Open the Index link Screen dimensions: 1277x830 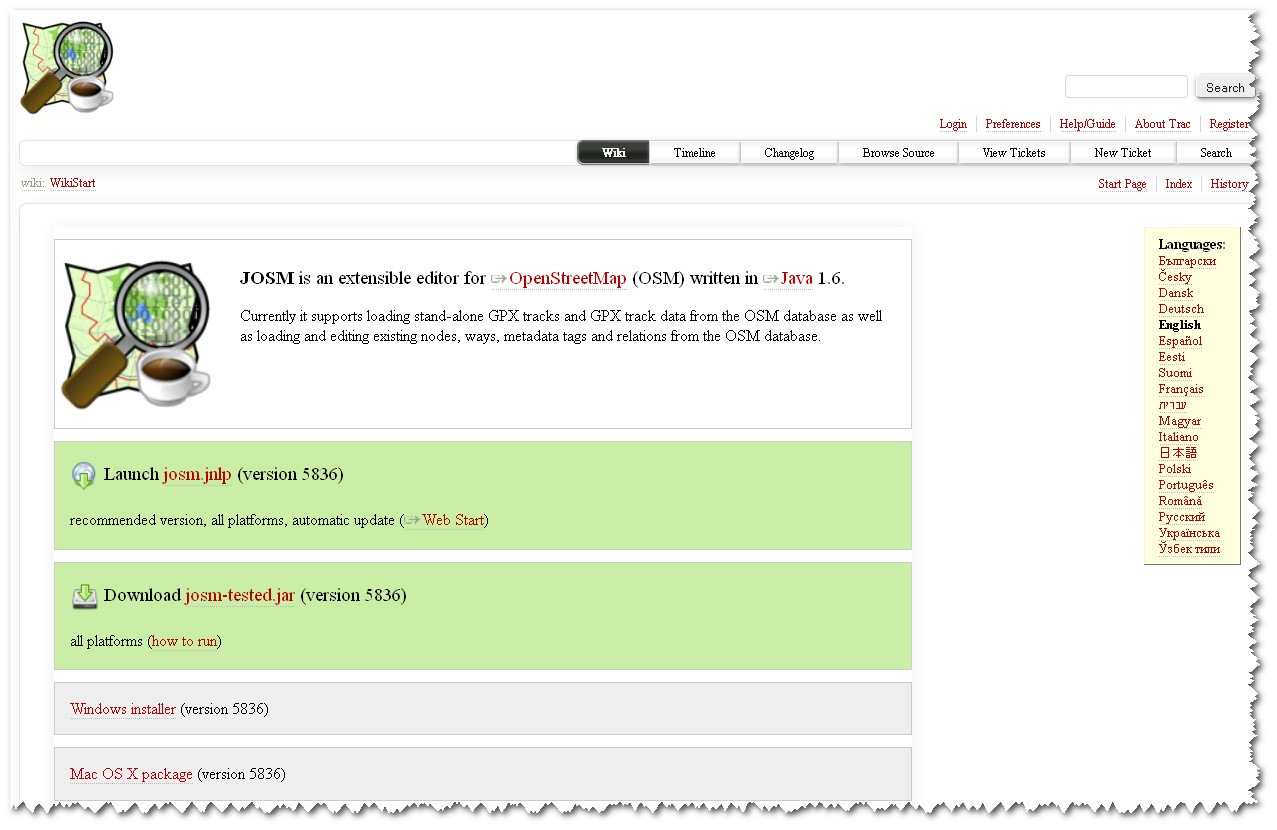coord(1179,184)
